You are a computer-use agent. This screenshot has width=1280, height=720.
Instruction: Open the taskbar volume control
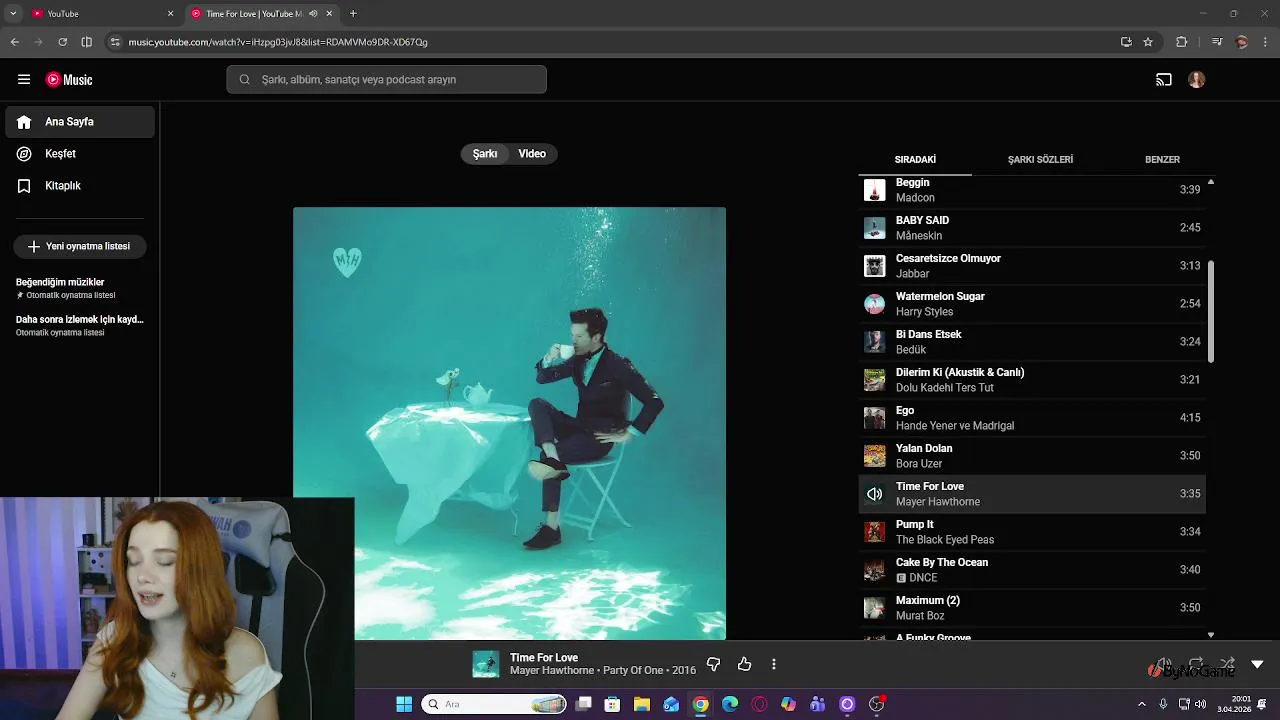click(1200, 704)
